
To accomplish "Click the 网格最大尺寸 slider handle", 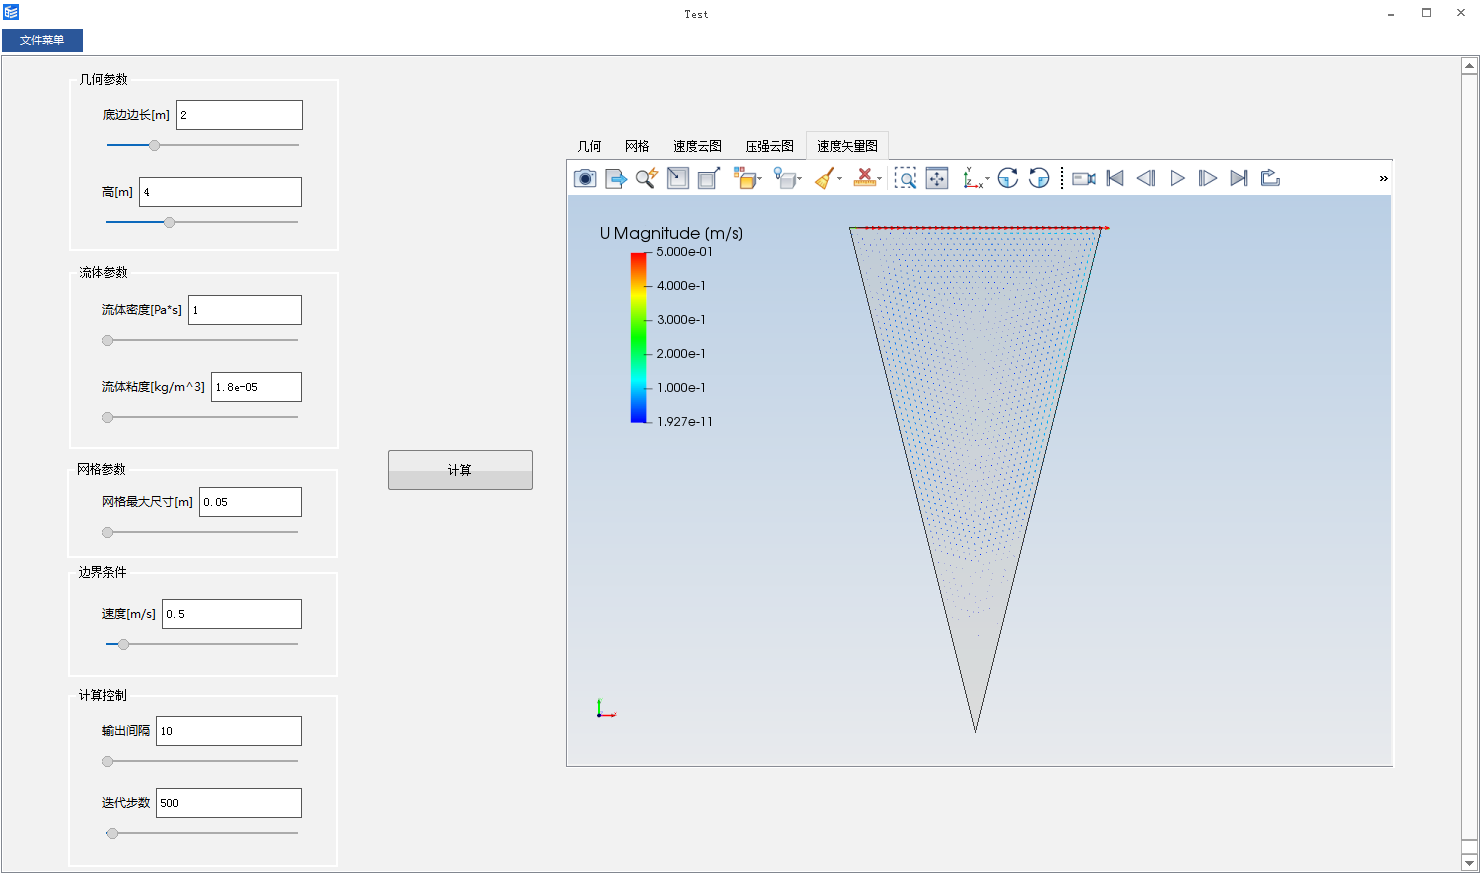I will pyautogui.click(x=108, y=532).
